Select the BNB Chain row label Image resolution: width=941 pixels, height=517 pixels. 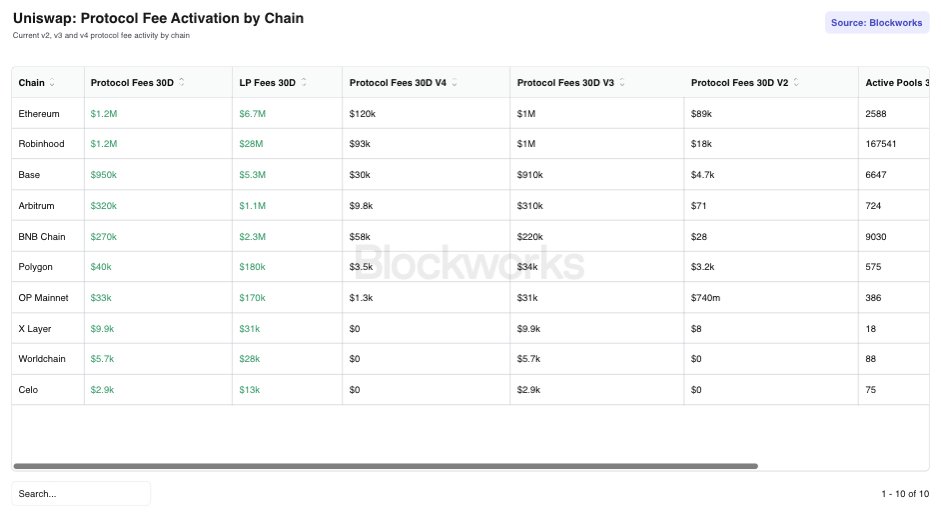coord(41,237)
